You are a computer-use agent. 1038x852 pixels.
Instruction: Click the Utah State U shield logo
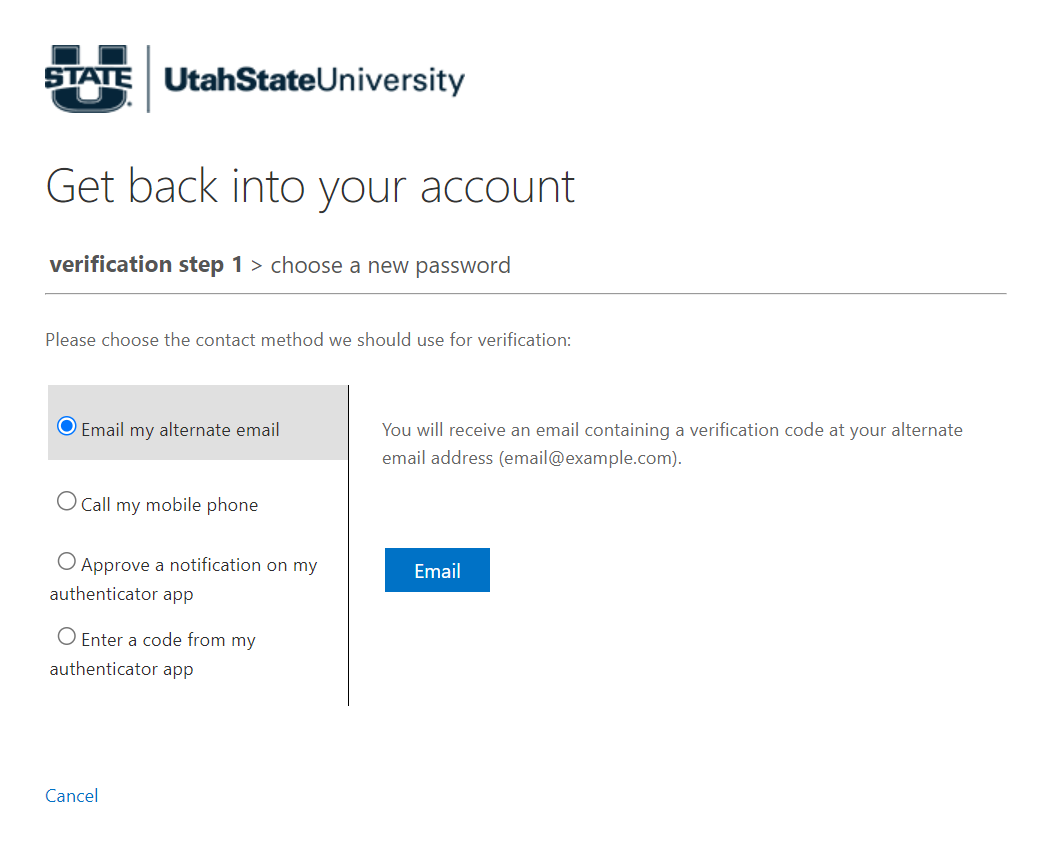88,78
